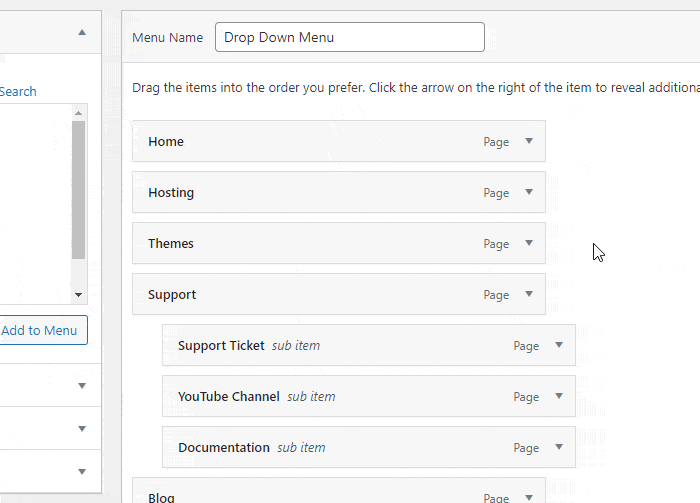The width and height of the screenshot is (700, 503).
Task: Switch to the Search tab
Action: (18, 91)
